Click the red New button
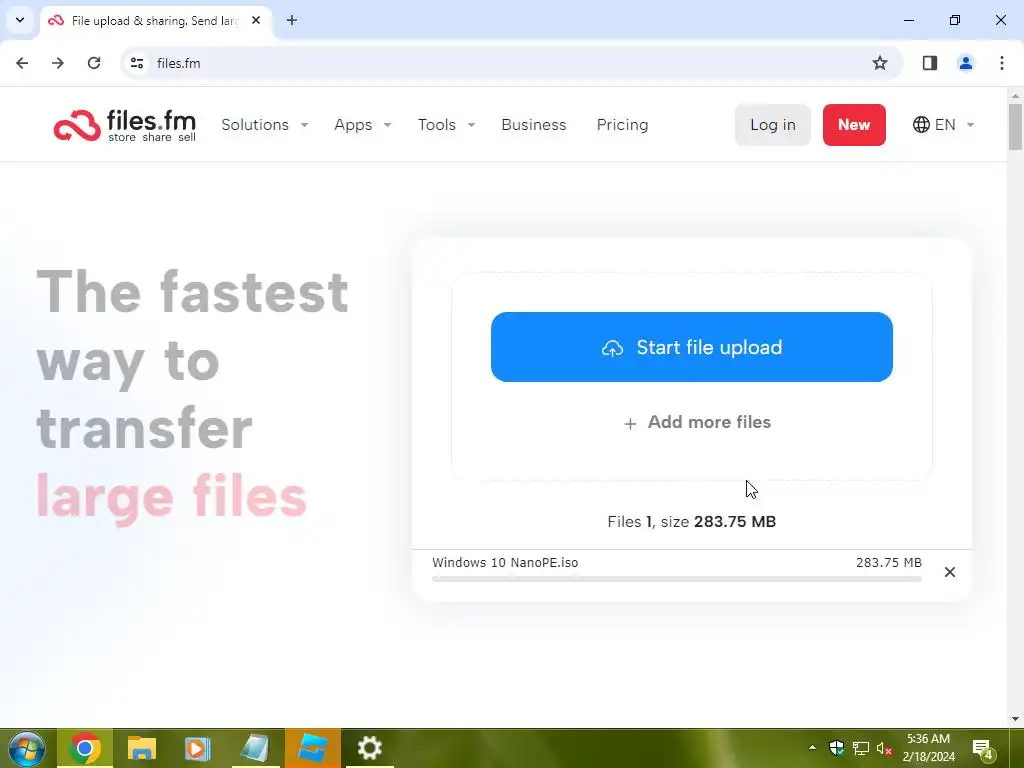The width and height of the screenshot is (1024, 768). coord(854,125)
